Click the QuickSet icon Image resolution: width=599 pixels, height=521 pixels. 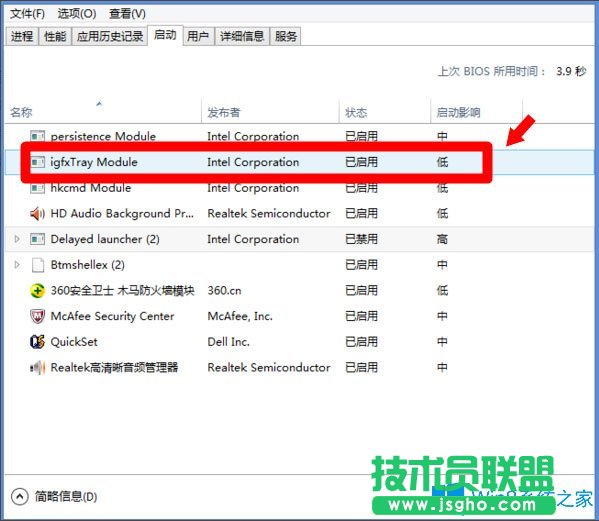click(37, 342)
